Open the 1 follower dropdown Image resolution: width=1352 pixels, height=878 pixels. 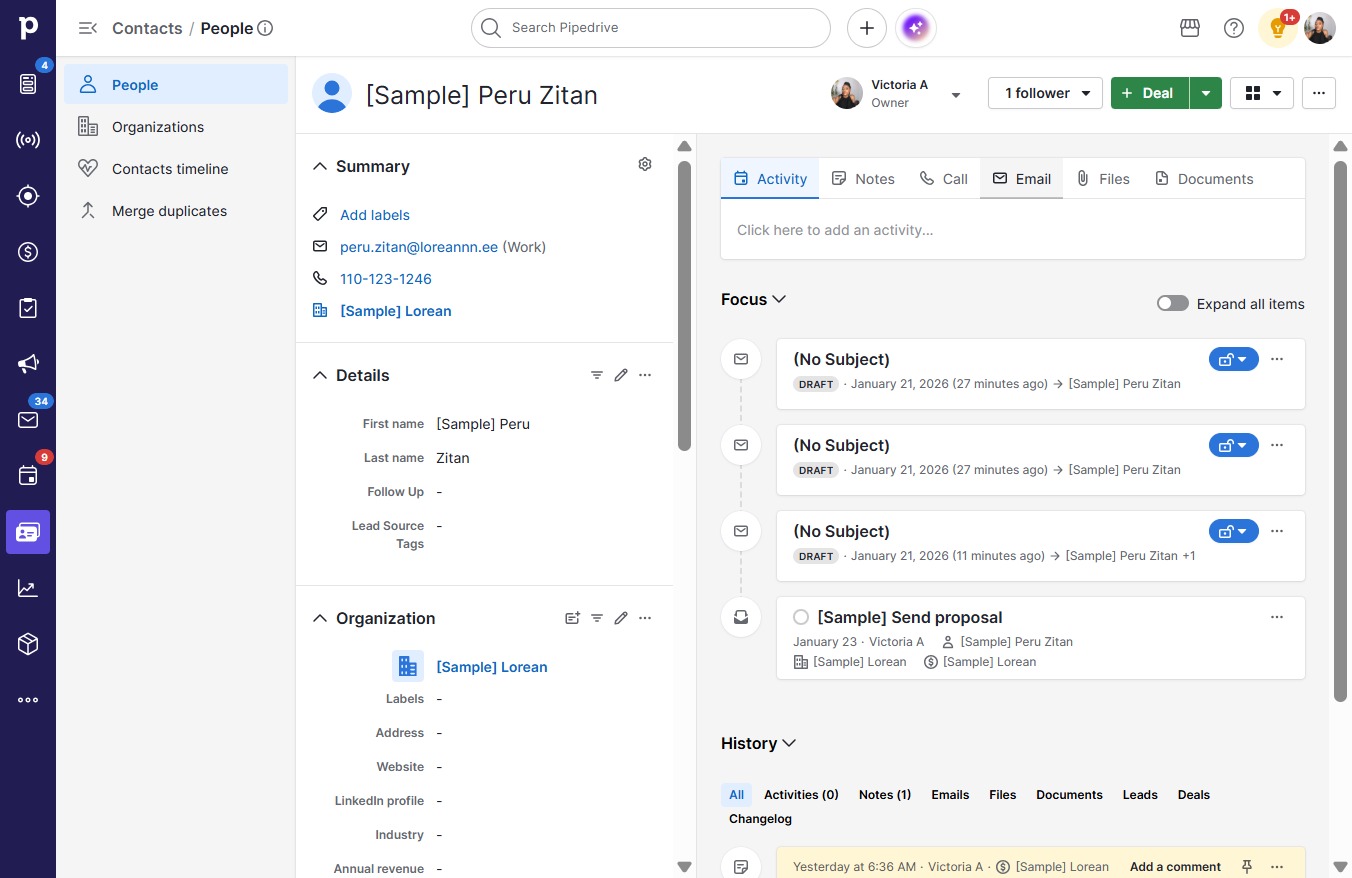1045,93
